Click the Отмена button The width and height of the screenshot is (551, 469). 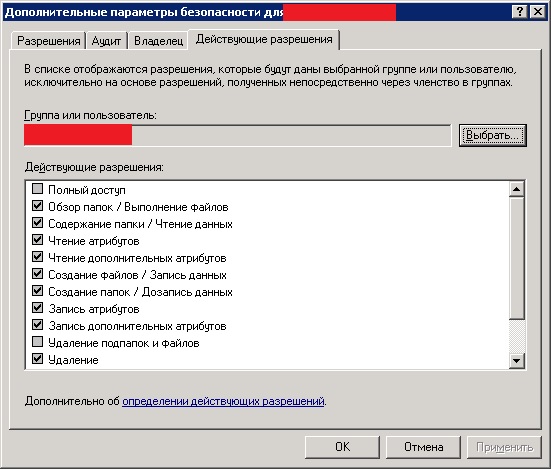point(423,447)
